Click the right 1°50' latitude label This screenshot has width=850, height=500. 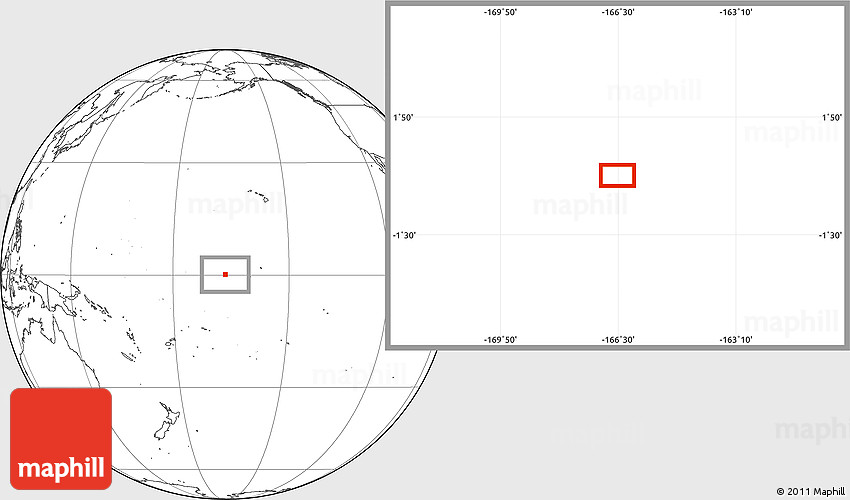(x=832, y=118)
